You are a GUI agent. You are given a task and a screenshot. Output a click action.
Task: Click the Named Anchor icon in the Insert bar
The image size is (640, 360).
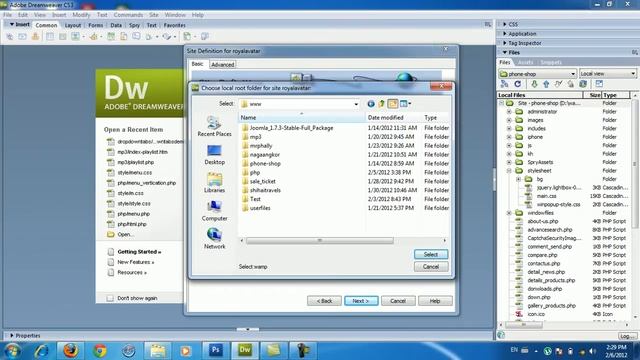pyautogui.click(x=36, y=37)
